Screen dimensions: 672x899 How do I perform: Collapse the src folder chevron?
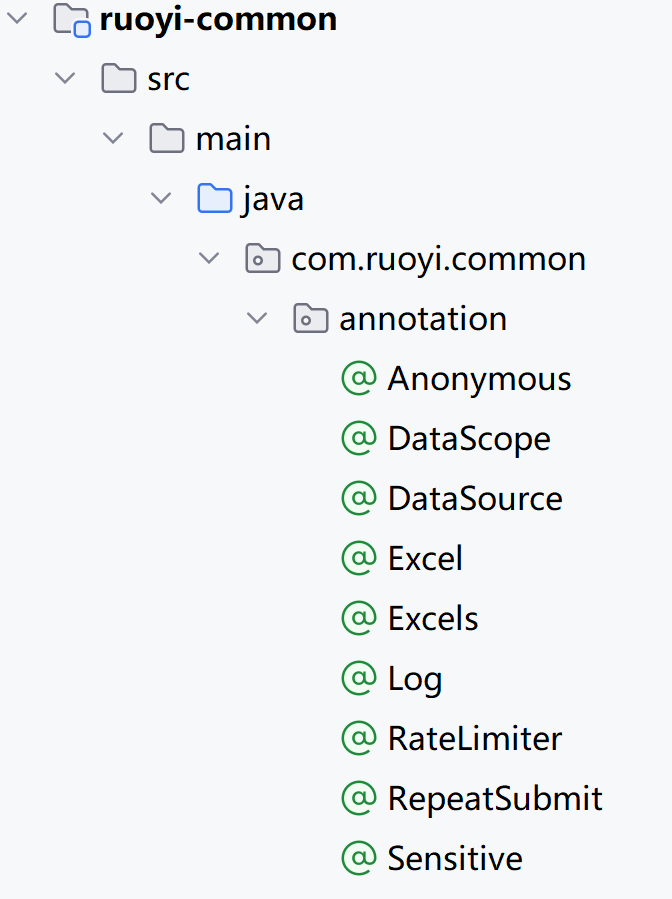[x=65, y=78]
